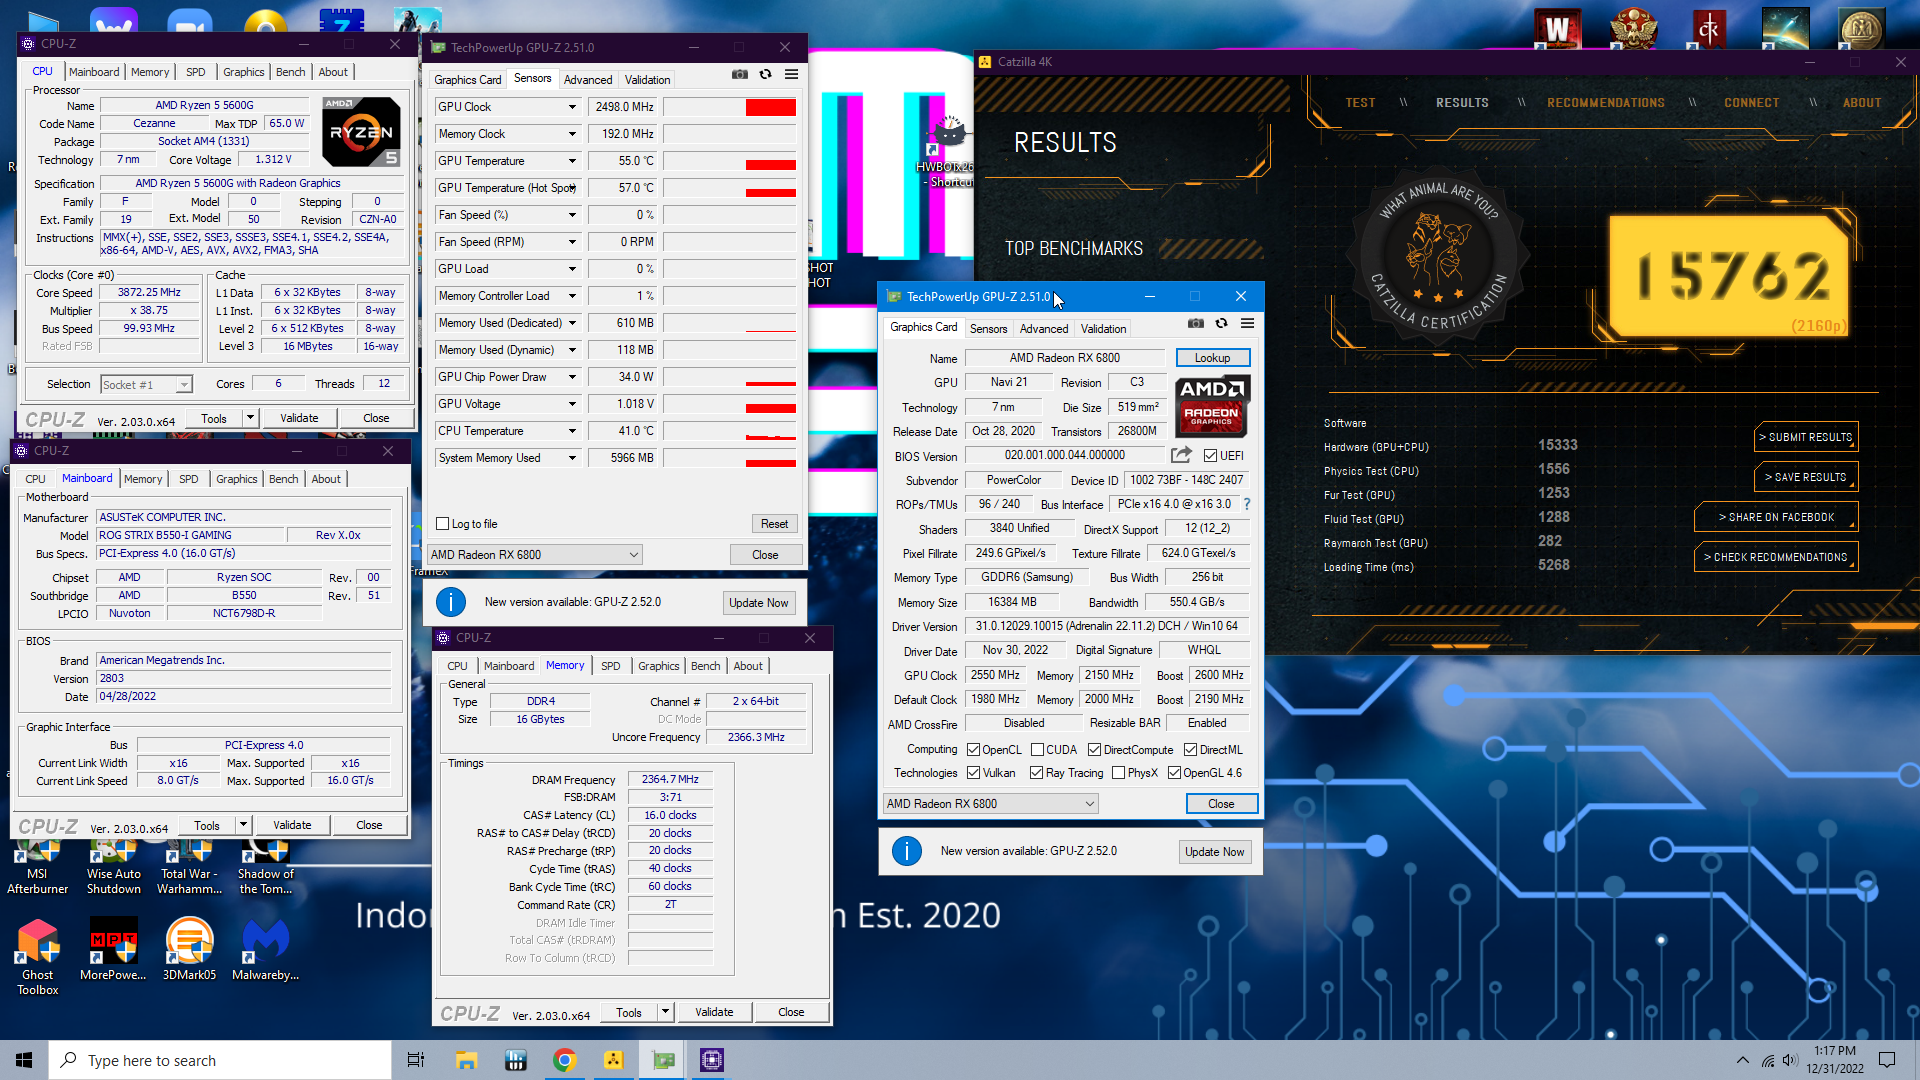1920x1080 pixels.
Task: Toggle the DirectML checkbox
Action: 1190,750
